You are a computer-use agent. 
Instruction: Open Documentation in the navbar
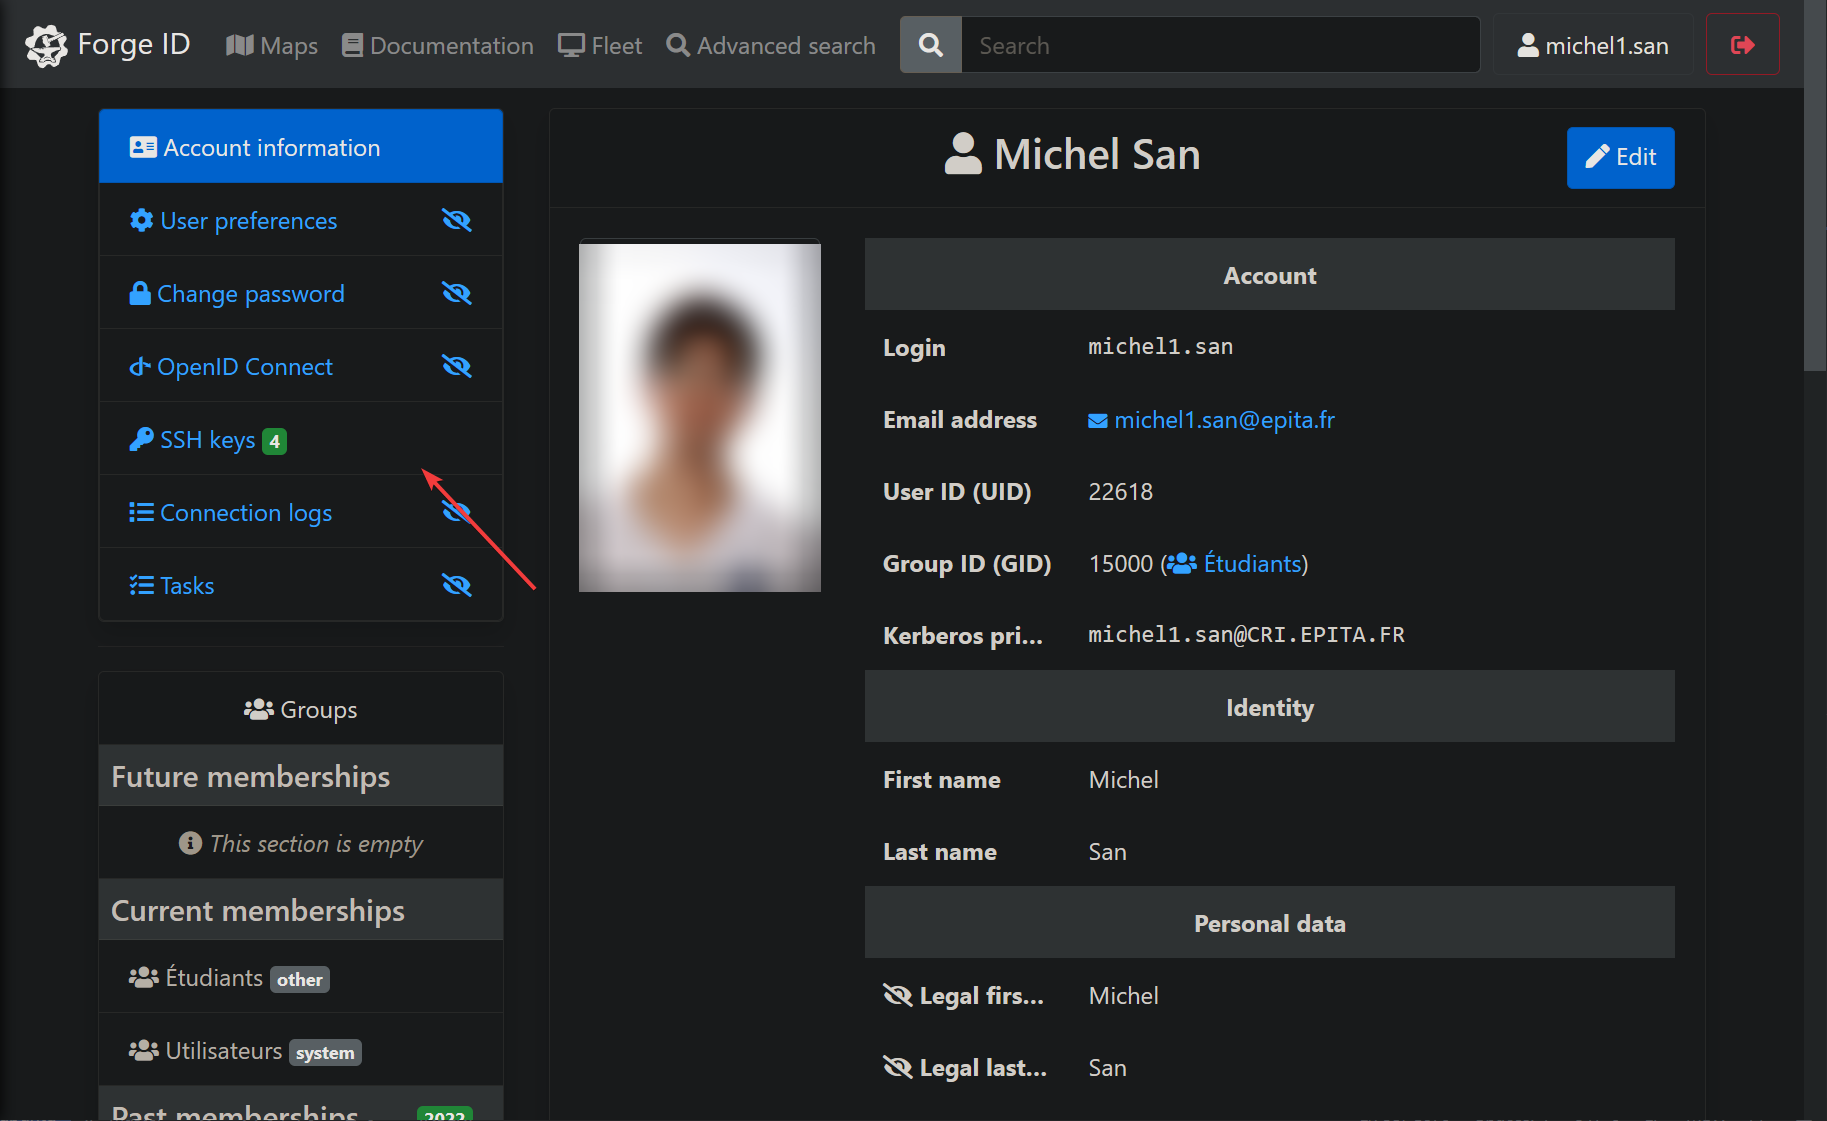click(438, 46)
